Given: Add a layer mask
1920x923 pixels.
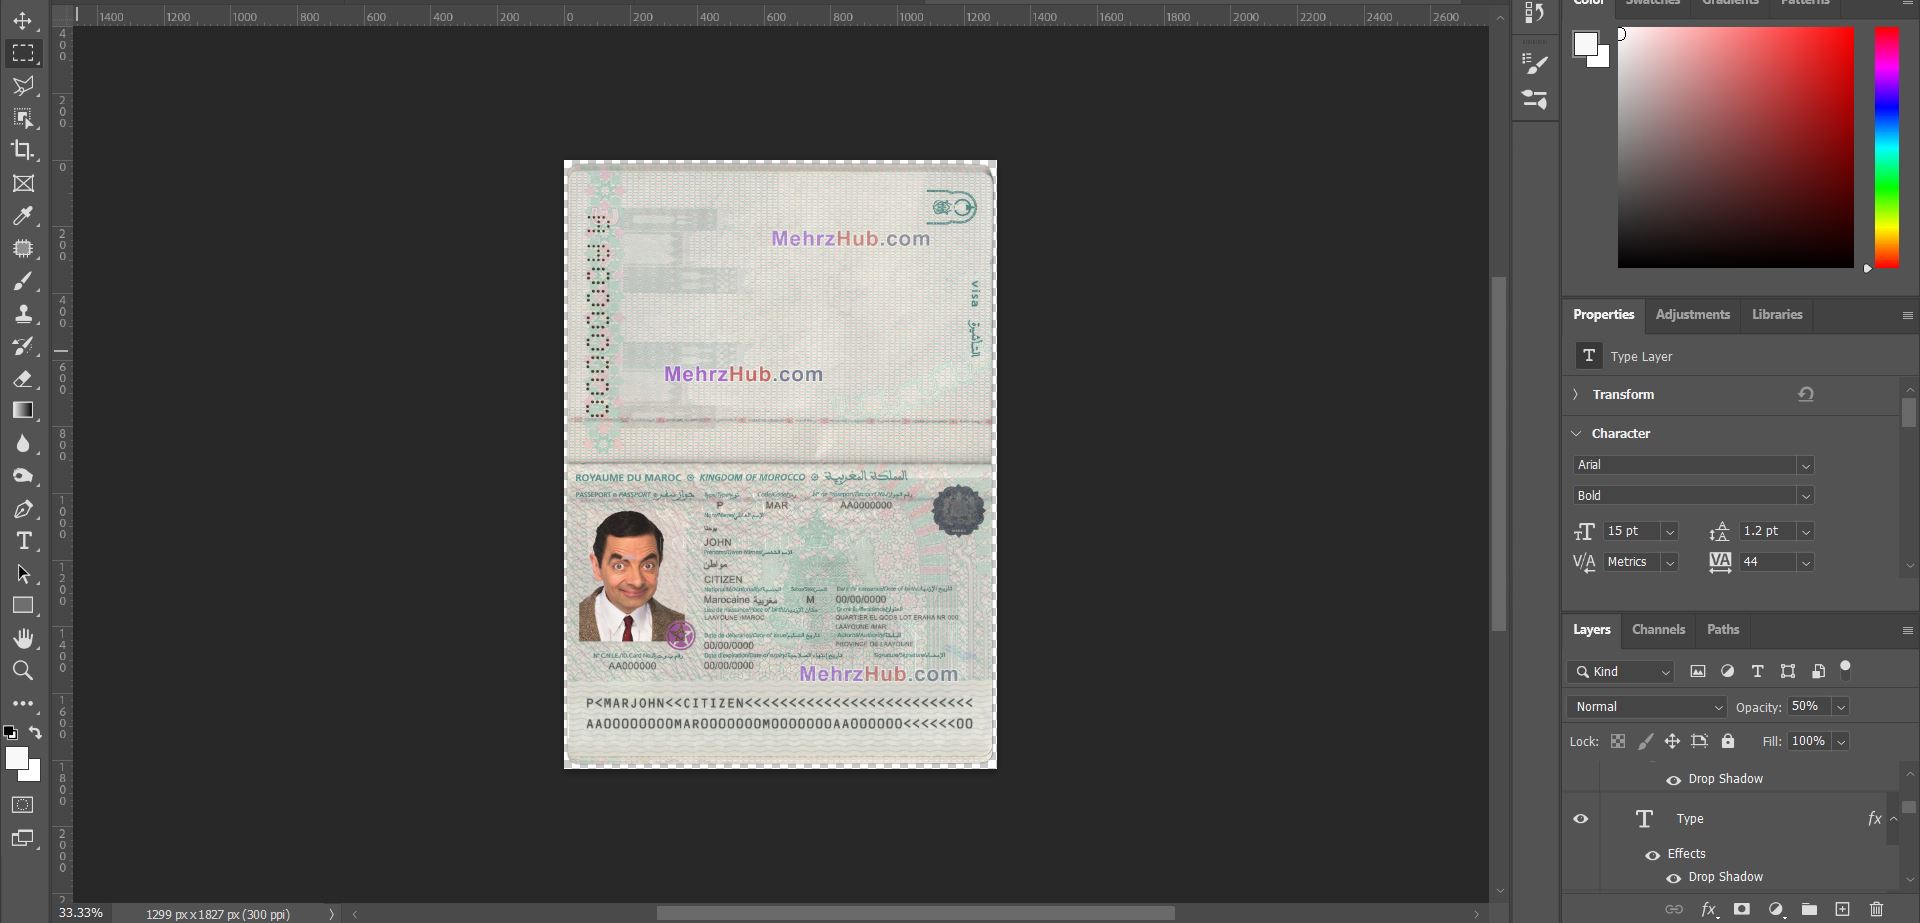Looking at the screenshot, I should pos(1741,909).
